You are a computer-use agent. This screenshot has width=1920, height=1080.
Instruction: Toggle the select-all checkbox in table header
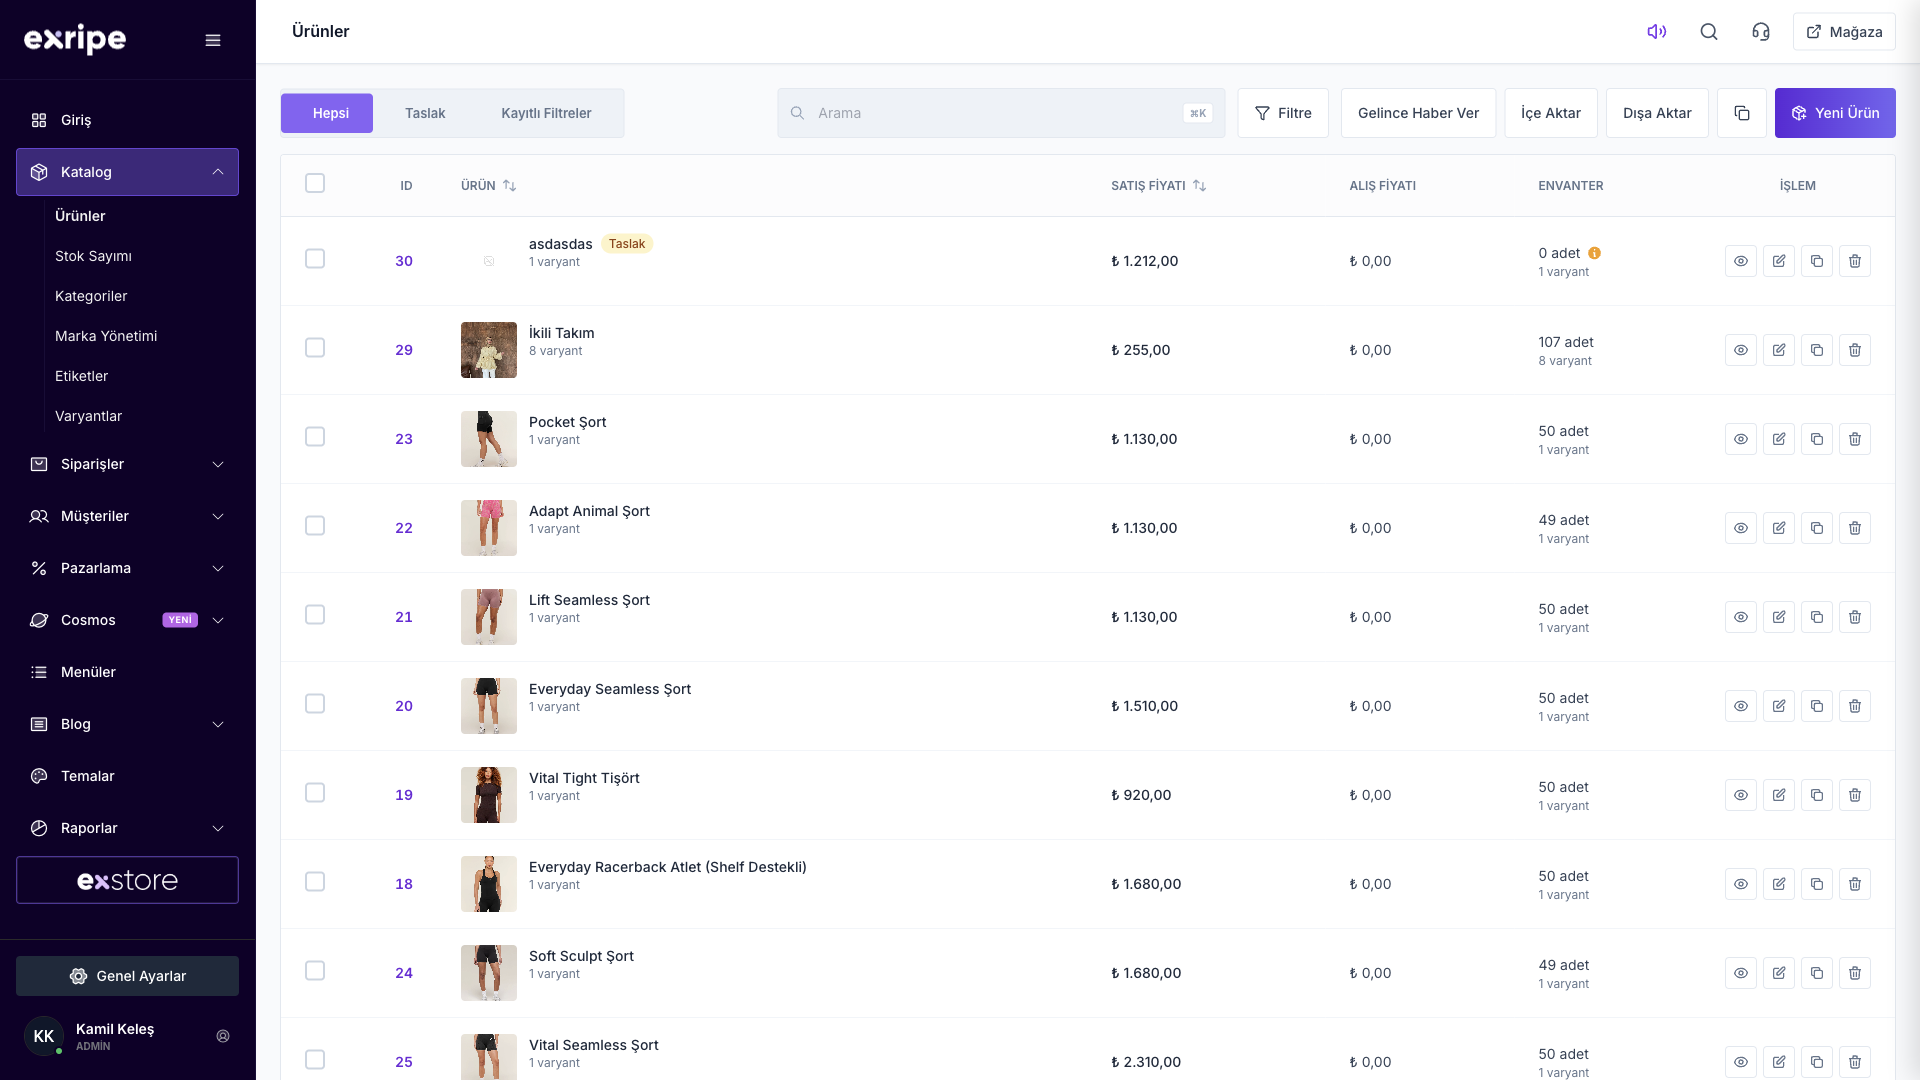[315, 183]
